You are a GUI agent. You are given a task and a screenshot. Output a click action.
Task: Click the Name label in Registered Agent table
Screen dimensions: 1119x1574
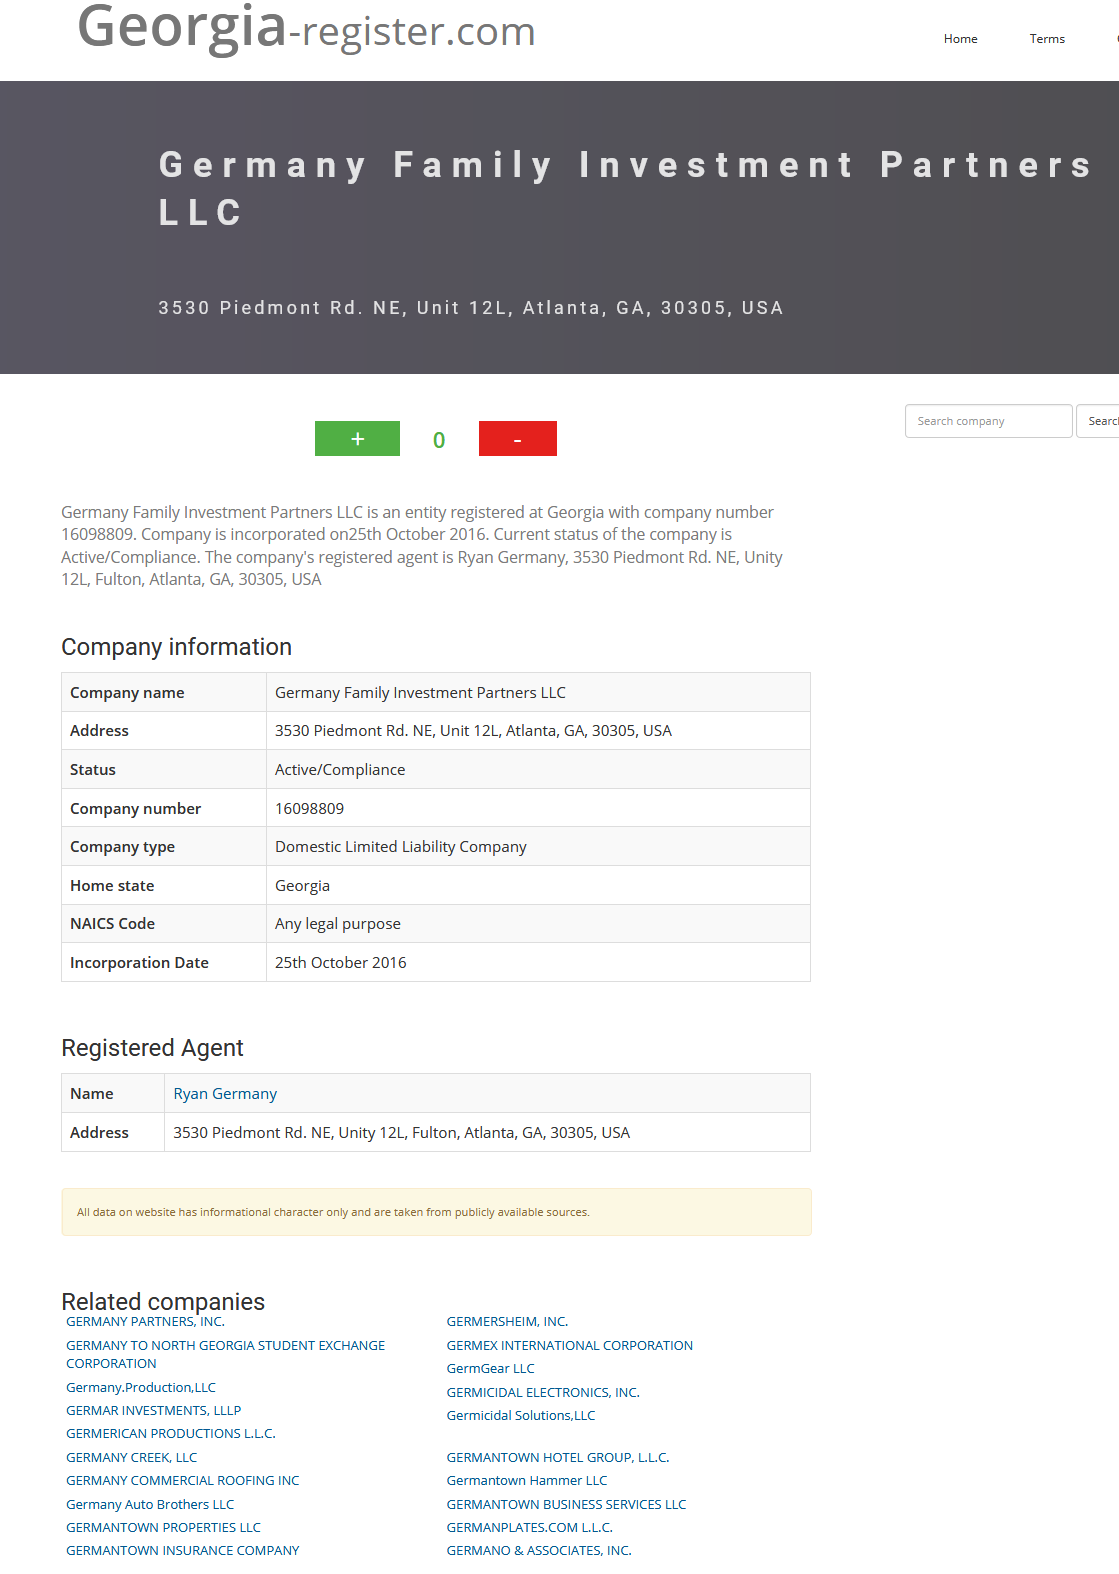[92, 1094]
